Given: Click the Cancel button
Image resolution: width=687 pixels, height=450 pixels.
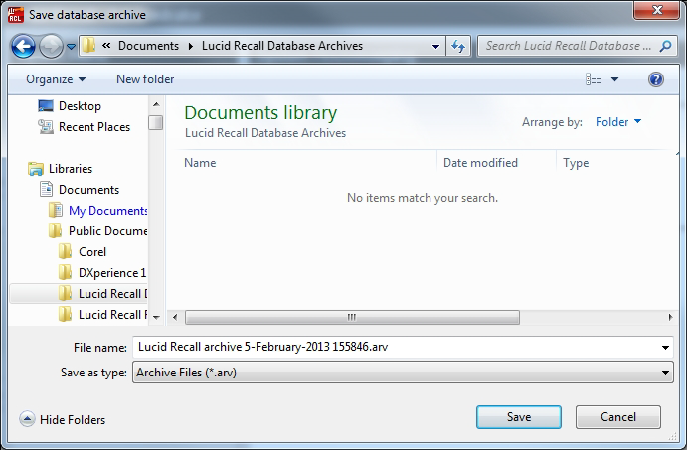Looking at the screenshot, I should click(618, 417).
